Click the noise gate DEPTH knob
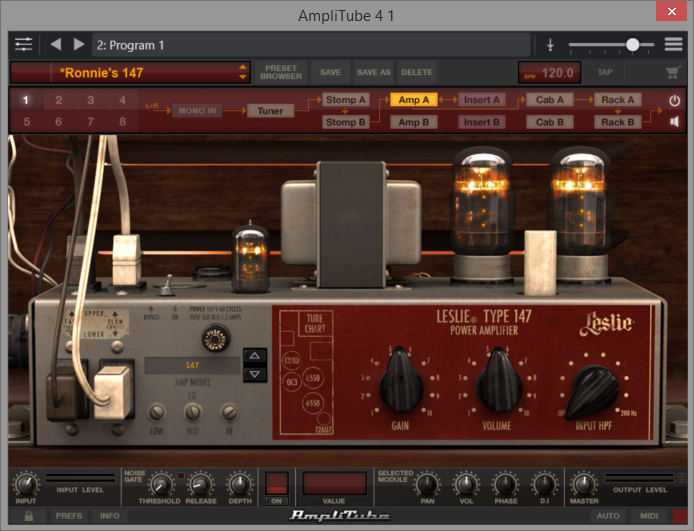Viewport: 694px width, 531px height. click(x=239, y=484)
